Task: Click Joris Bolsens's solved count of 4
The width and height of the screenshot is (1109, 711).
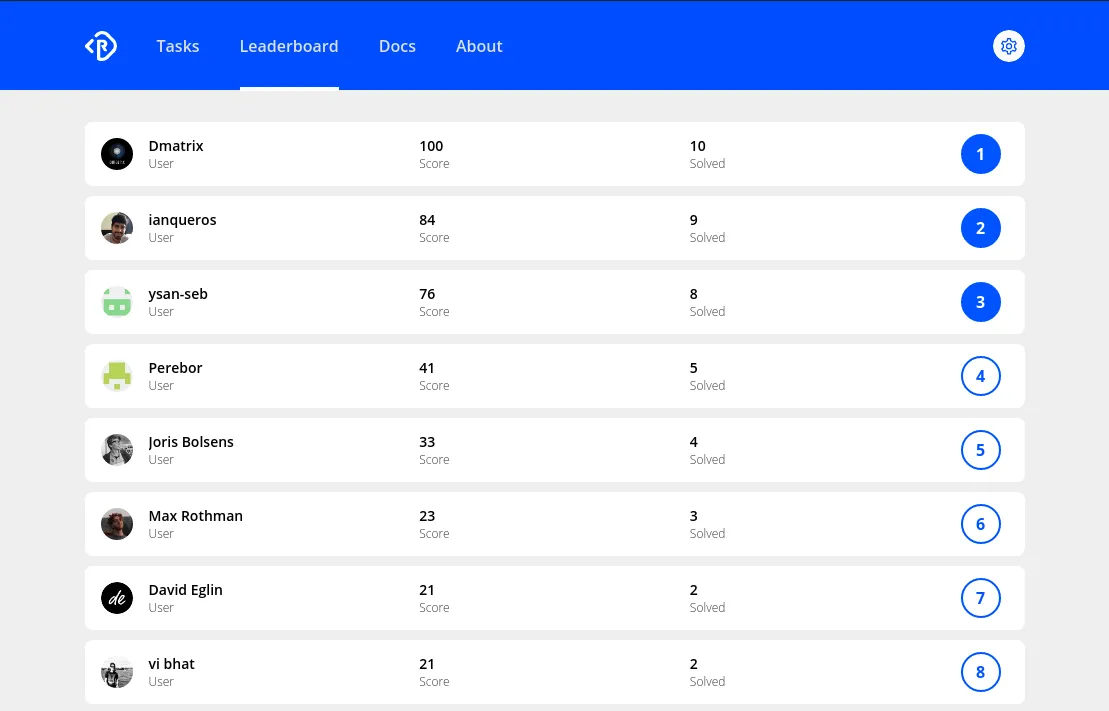Action: click(x=694, y=442)
